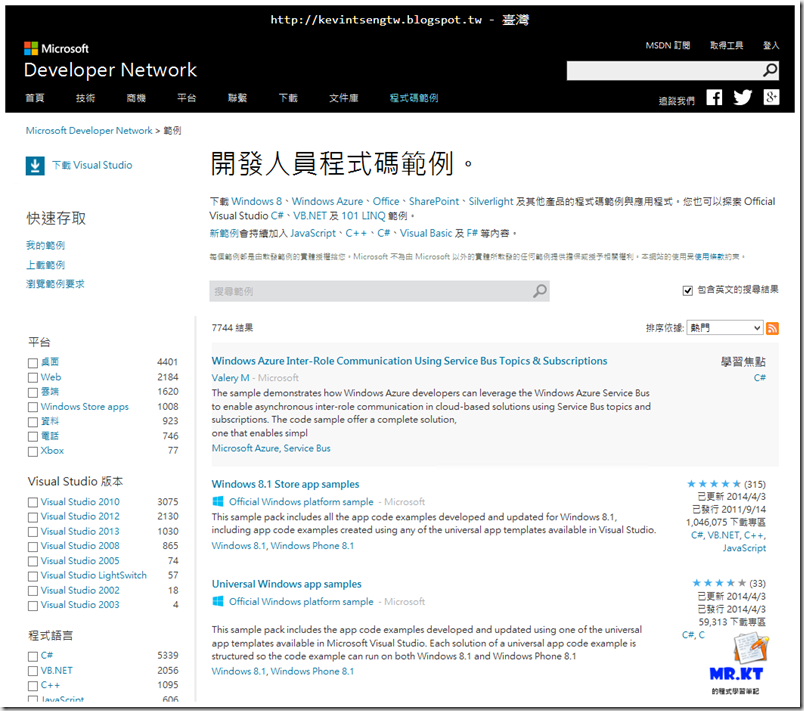804x711 pixels.
Task: Check the C++ language filter
Action: coord(33,686)
